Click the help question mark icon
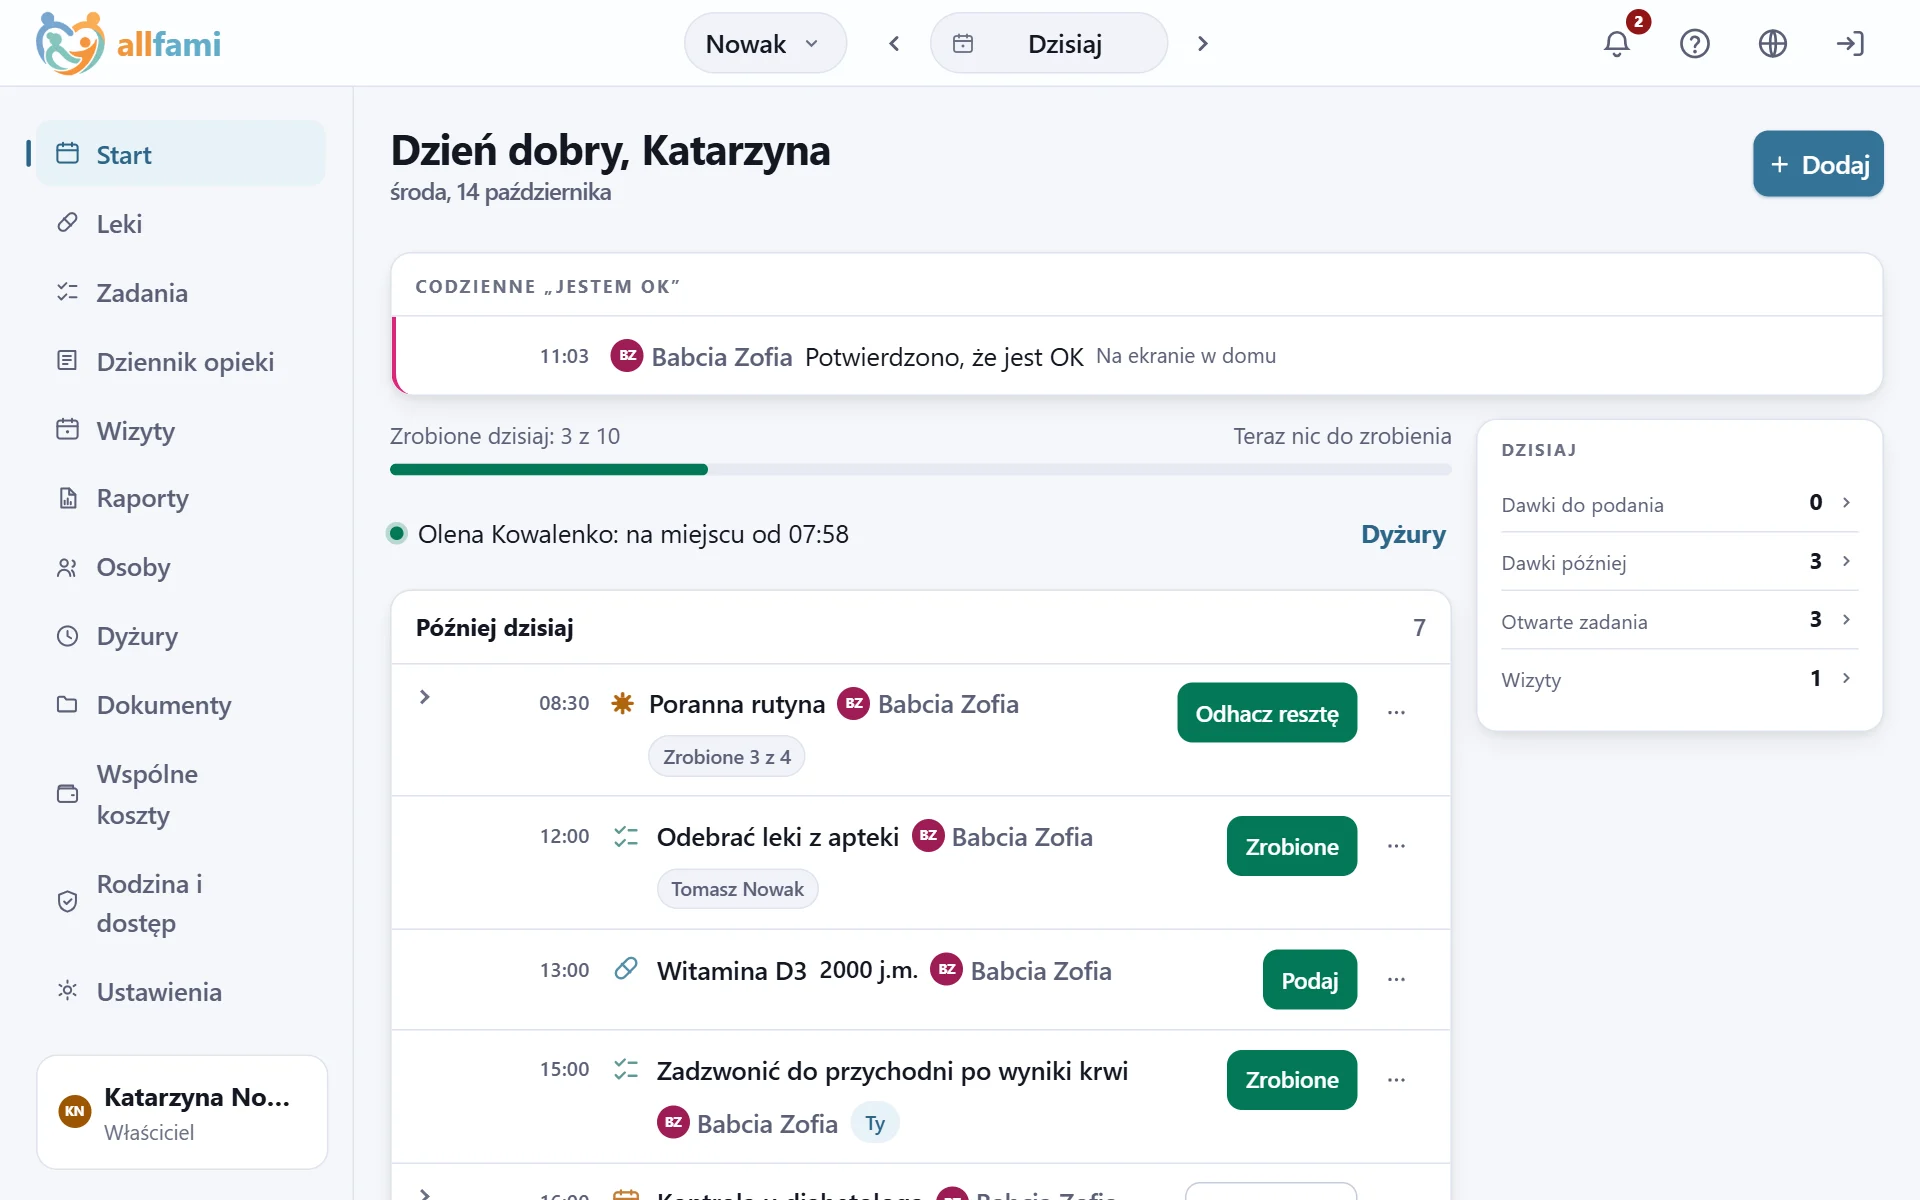1920x1200 pixels. pyautogui.click(x=1695, y=44)
